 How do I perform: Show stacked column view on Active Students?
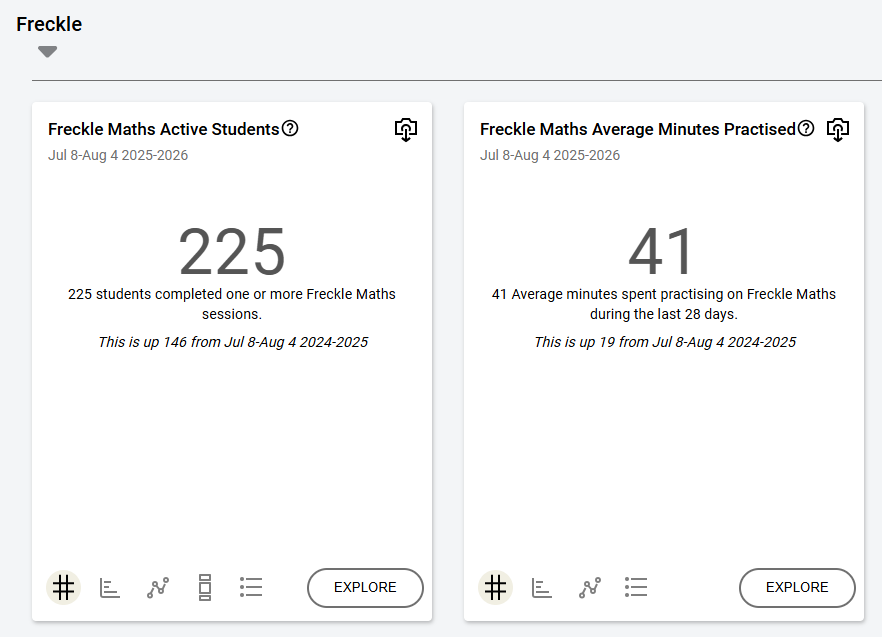point(205,587)
